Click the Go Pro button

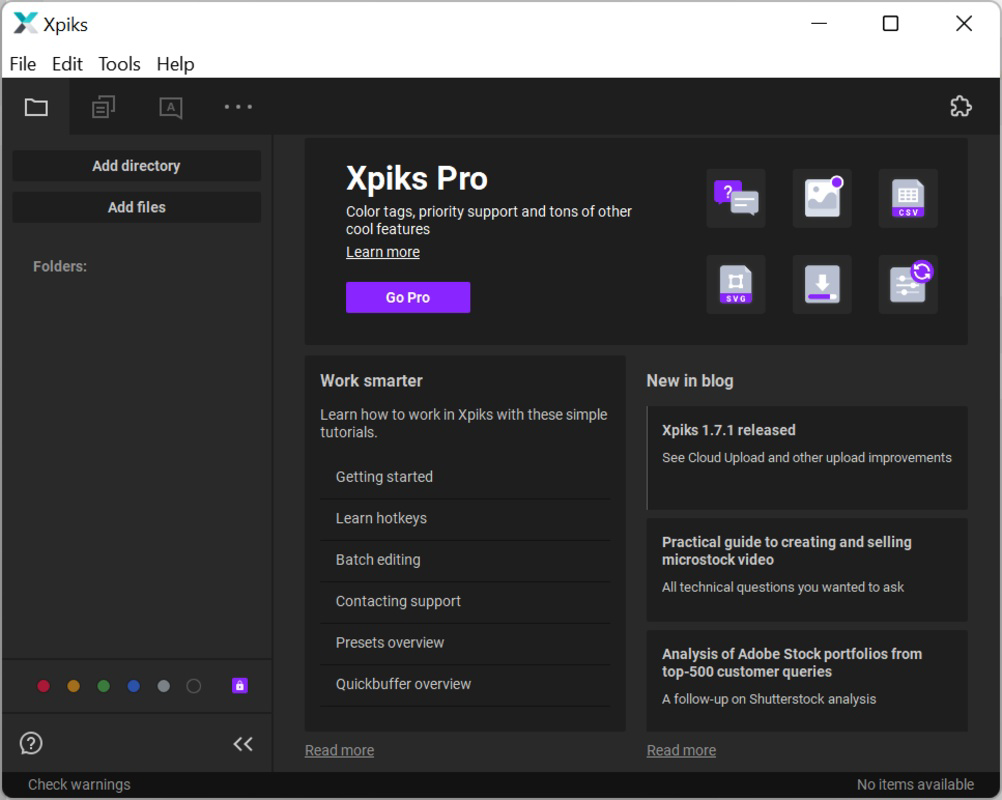tap(408, 297)
